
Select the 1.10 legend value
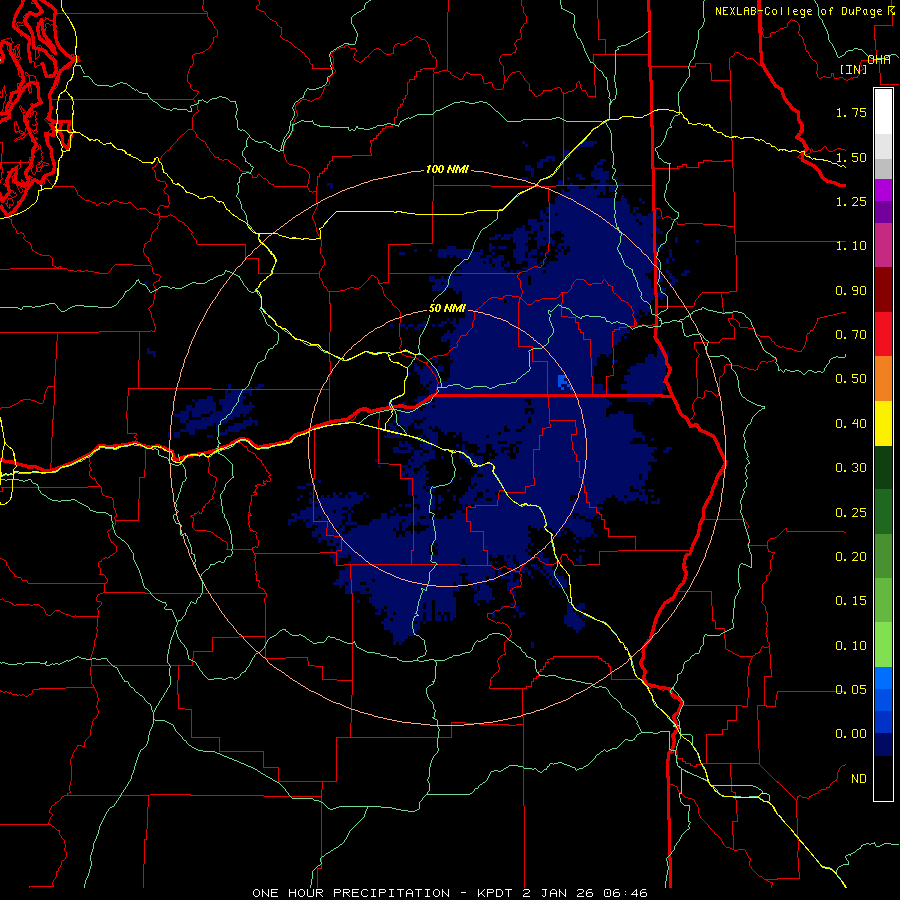851,246
